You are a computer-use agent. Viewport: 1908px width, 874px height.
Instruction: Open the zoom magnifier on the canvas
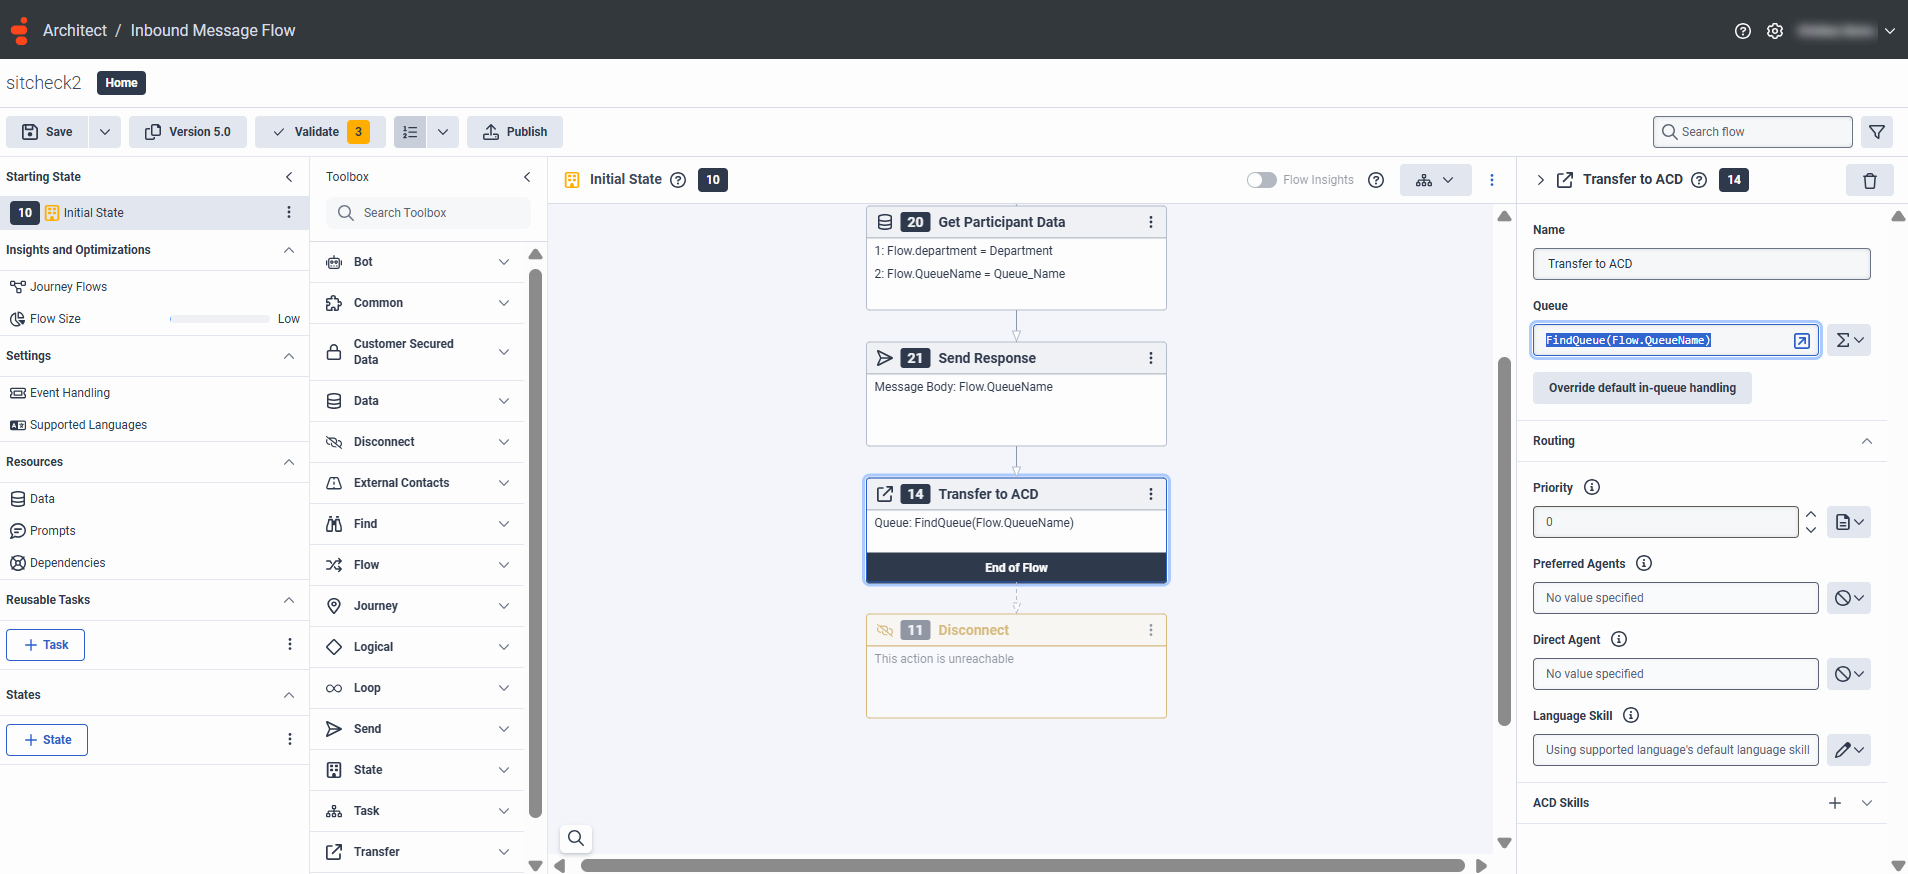point(576,838)
